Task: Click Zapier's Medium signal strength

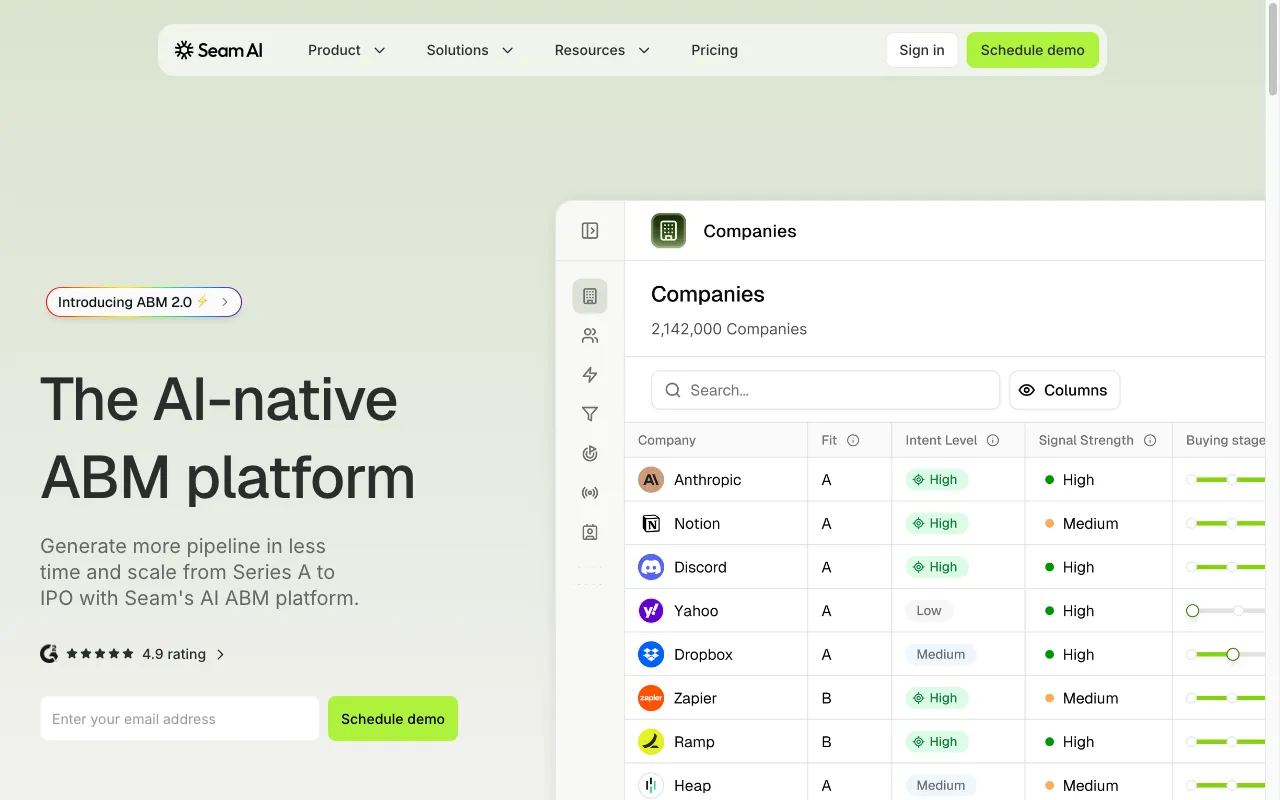Action: (x=1082, y=698)
